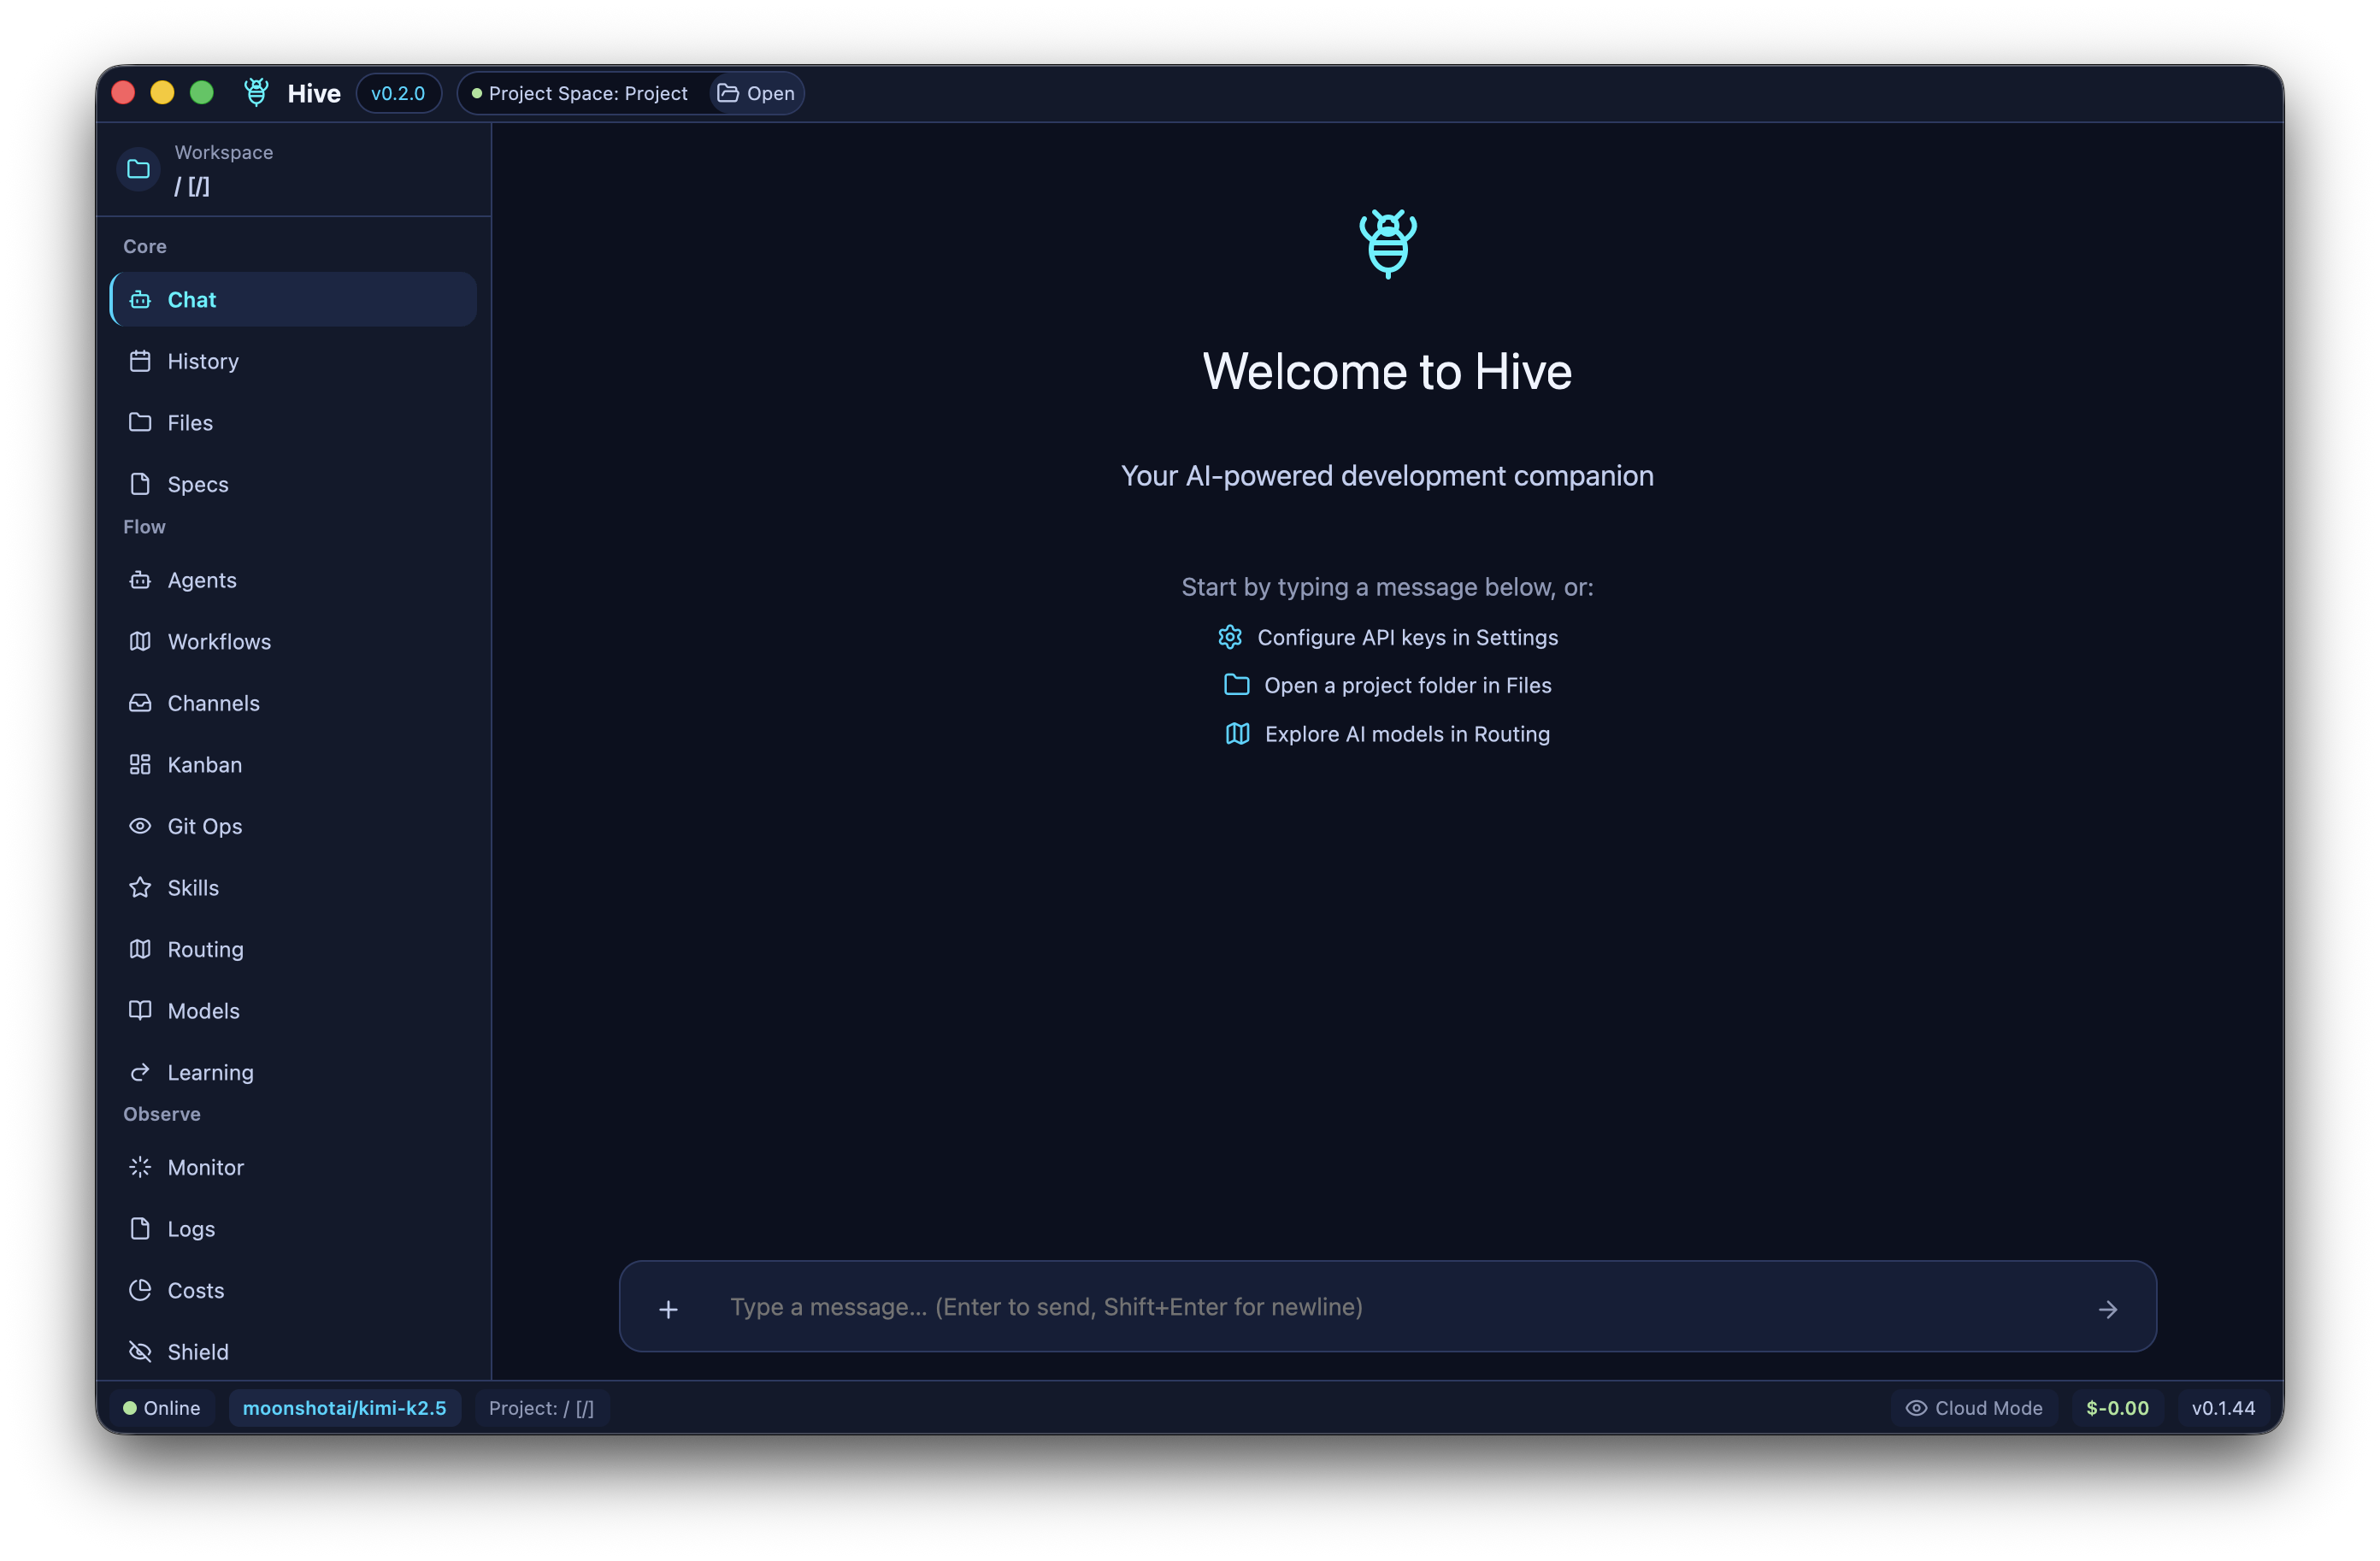Screen dimensions: 2380x1561
Task: Open the Kanban board icon
Action: (141, 764)
